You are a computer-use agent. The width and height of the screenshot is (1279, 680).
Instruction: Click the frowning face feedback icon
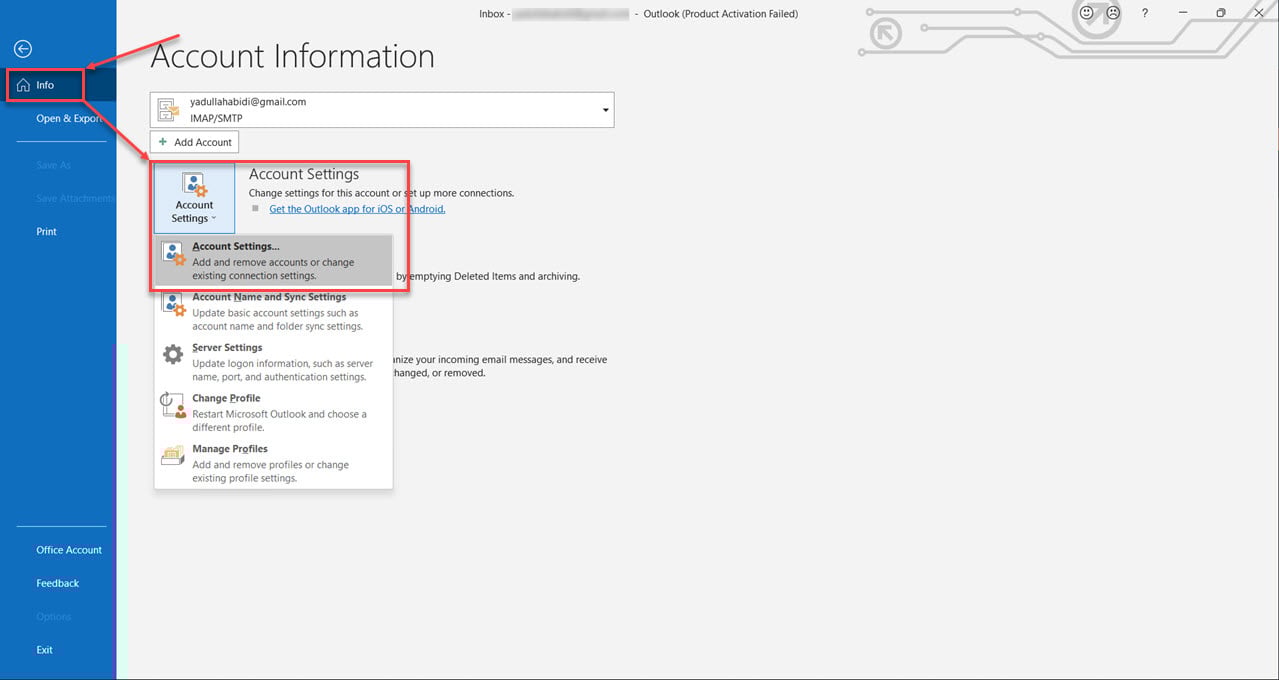(1112, 13)
